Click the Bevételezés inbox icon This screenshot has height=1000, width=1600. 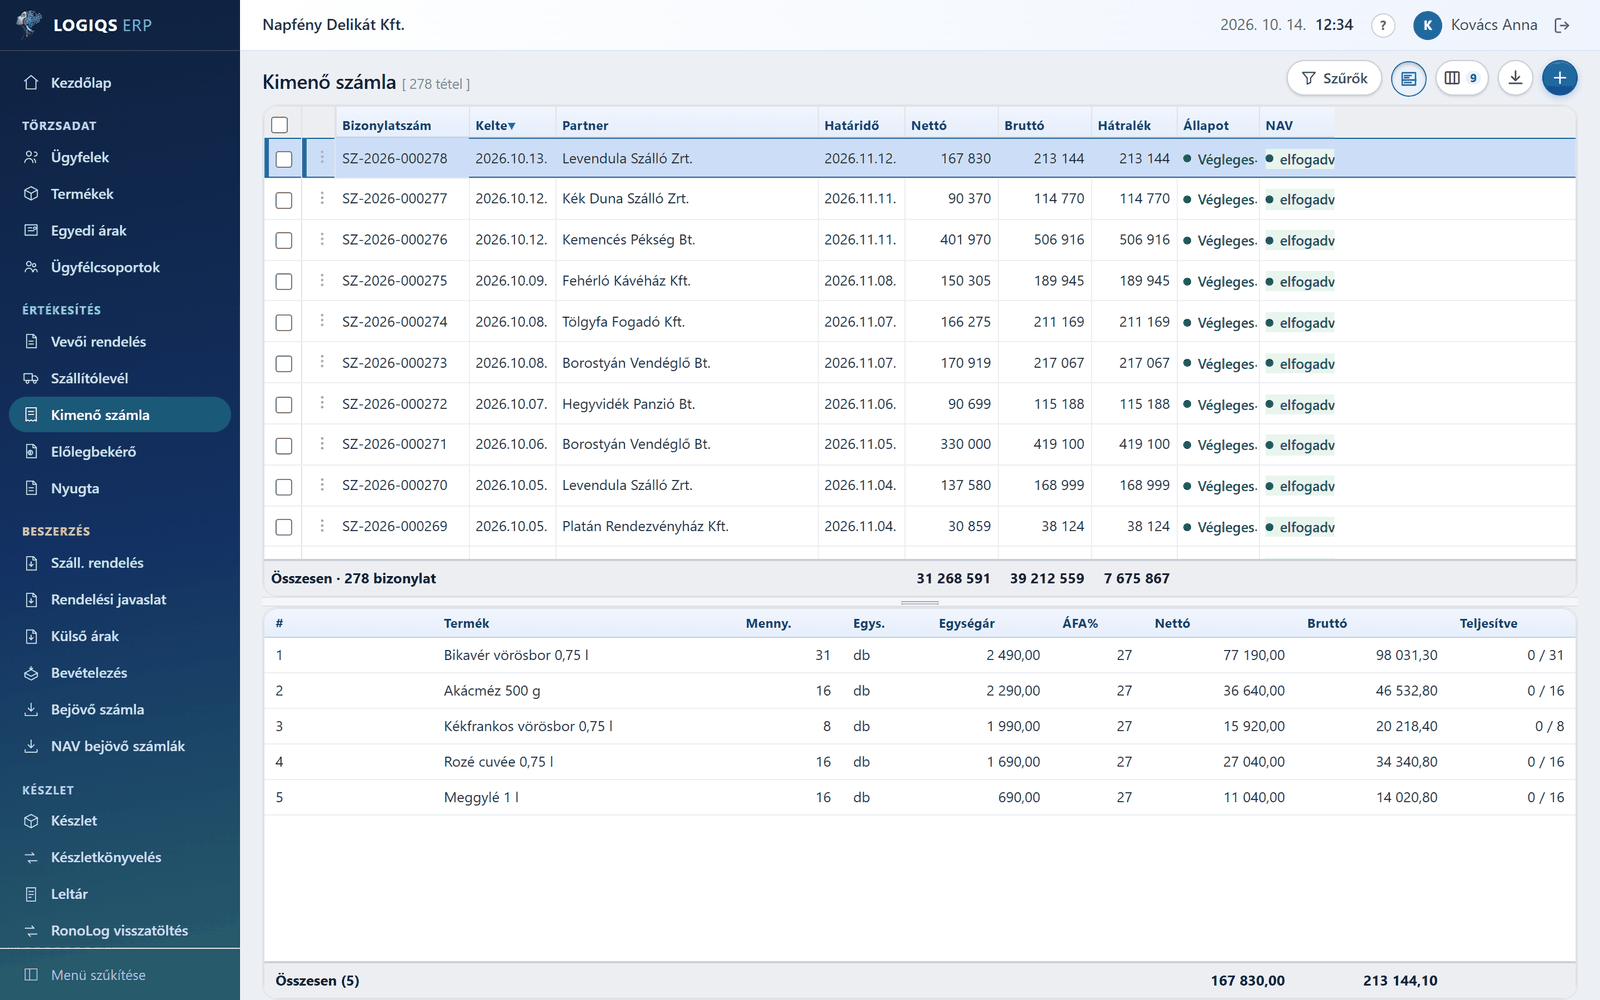[x=31, y=673]
